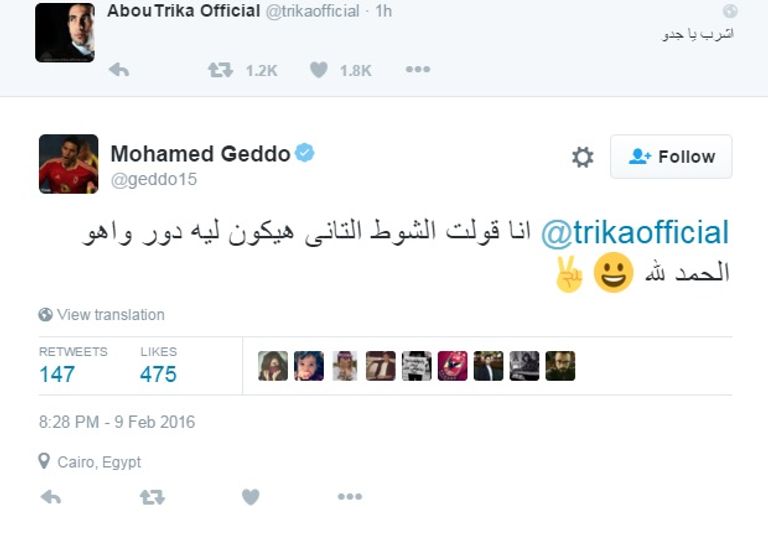
Task: Retweet the AbouTrika Official tweet
Action: pyautogui.click(x=220, y=70)
